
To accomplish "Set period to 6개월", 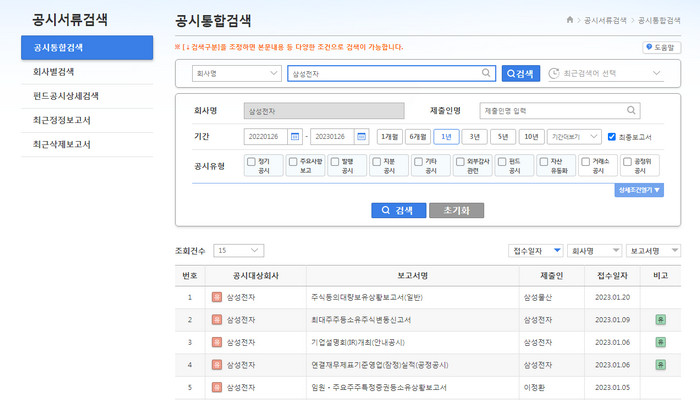I will (x=418, y=137).
